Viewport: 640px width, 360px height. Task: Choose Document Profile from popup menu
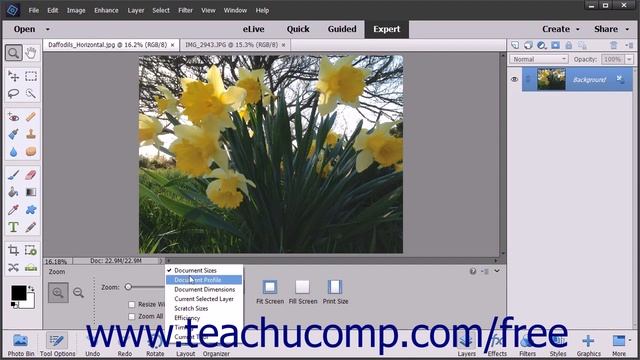click(x=204, y=280)
